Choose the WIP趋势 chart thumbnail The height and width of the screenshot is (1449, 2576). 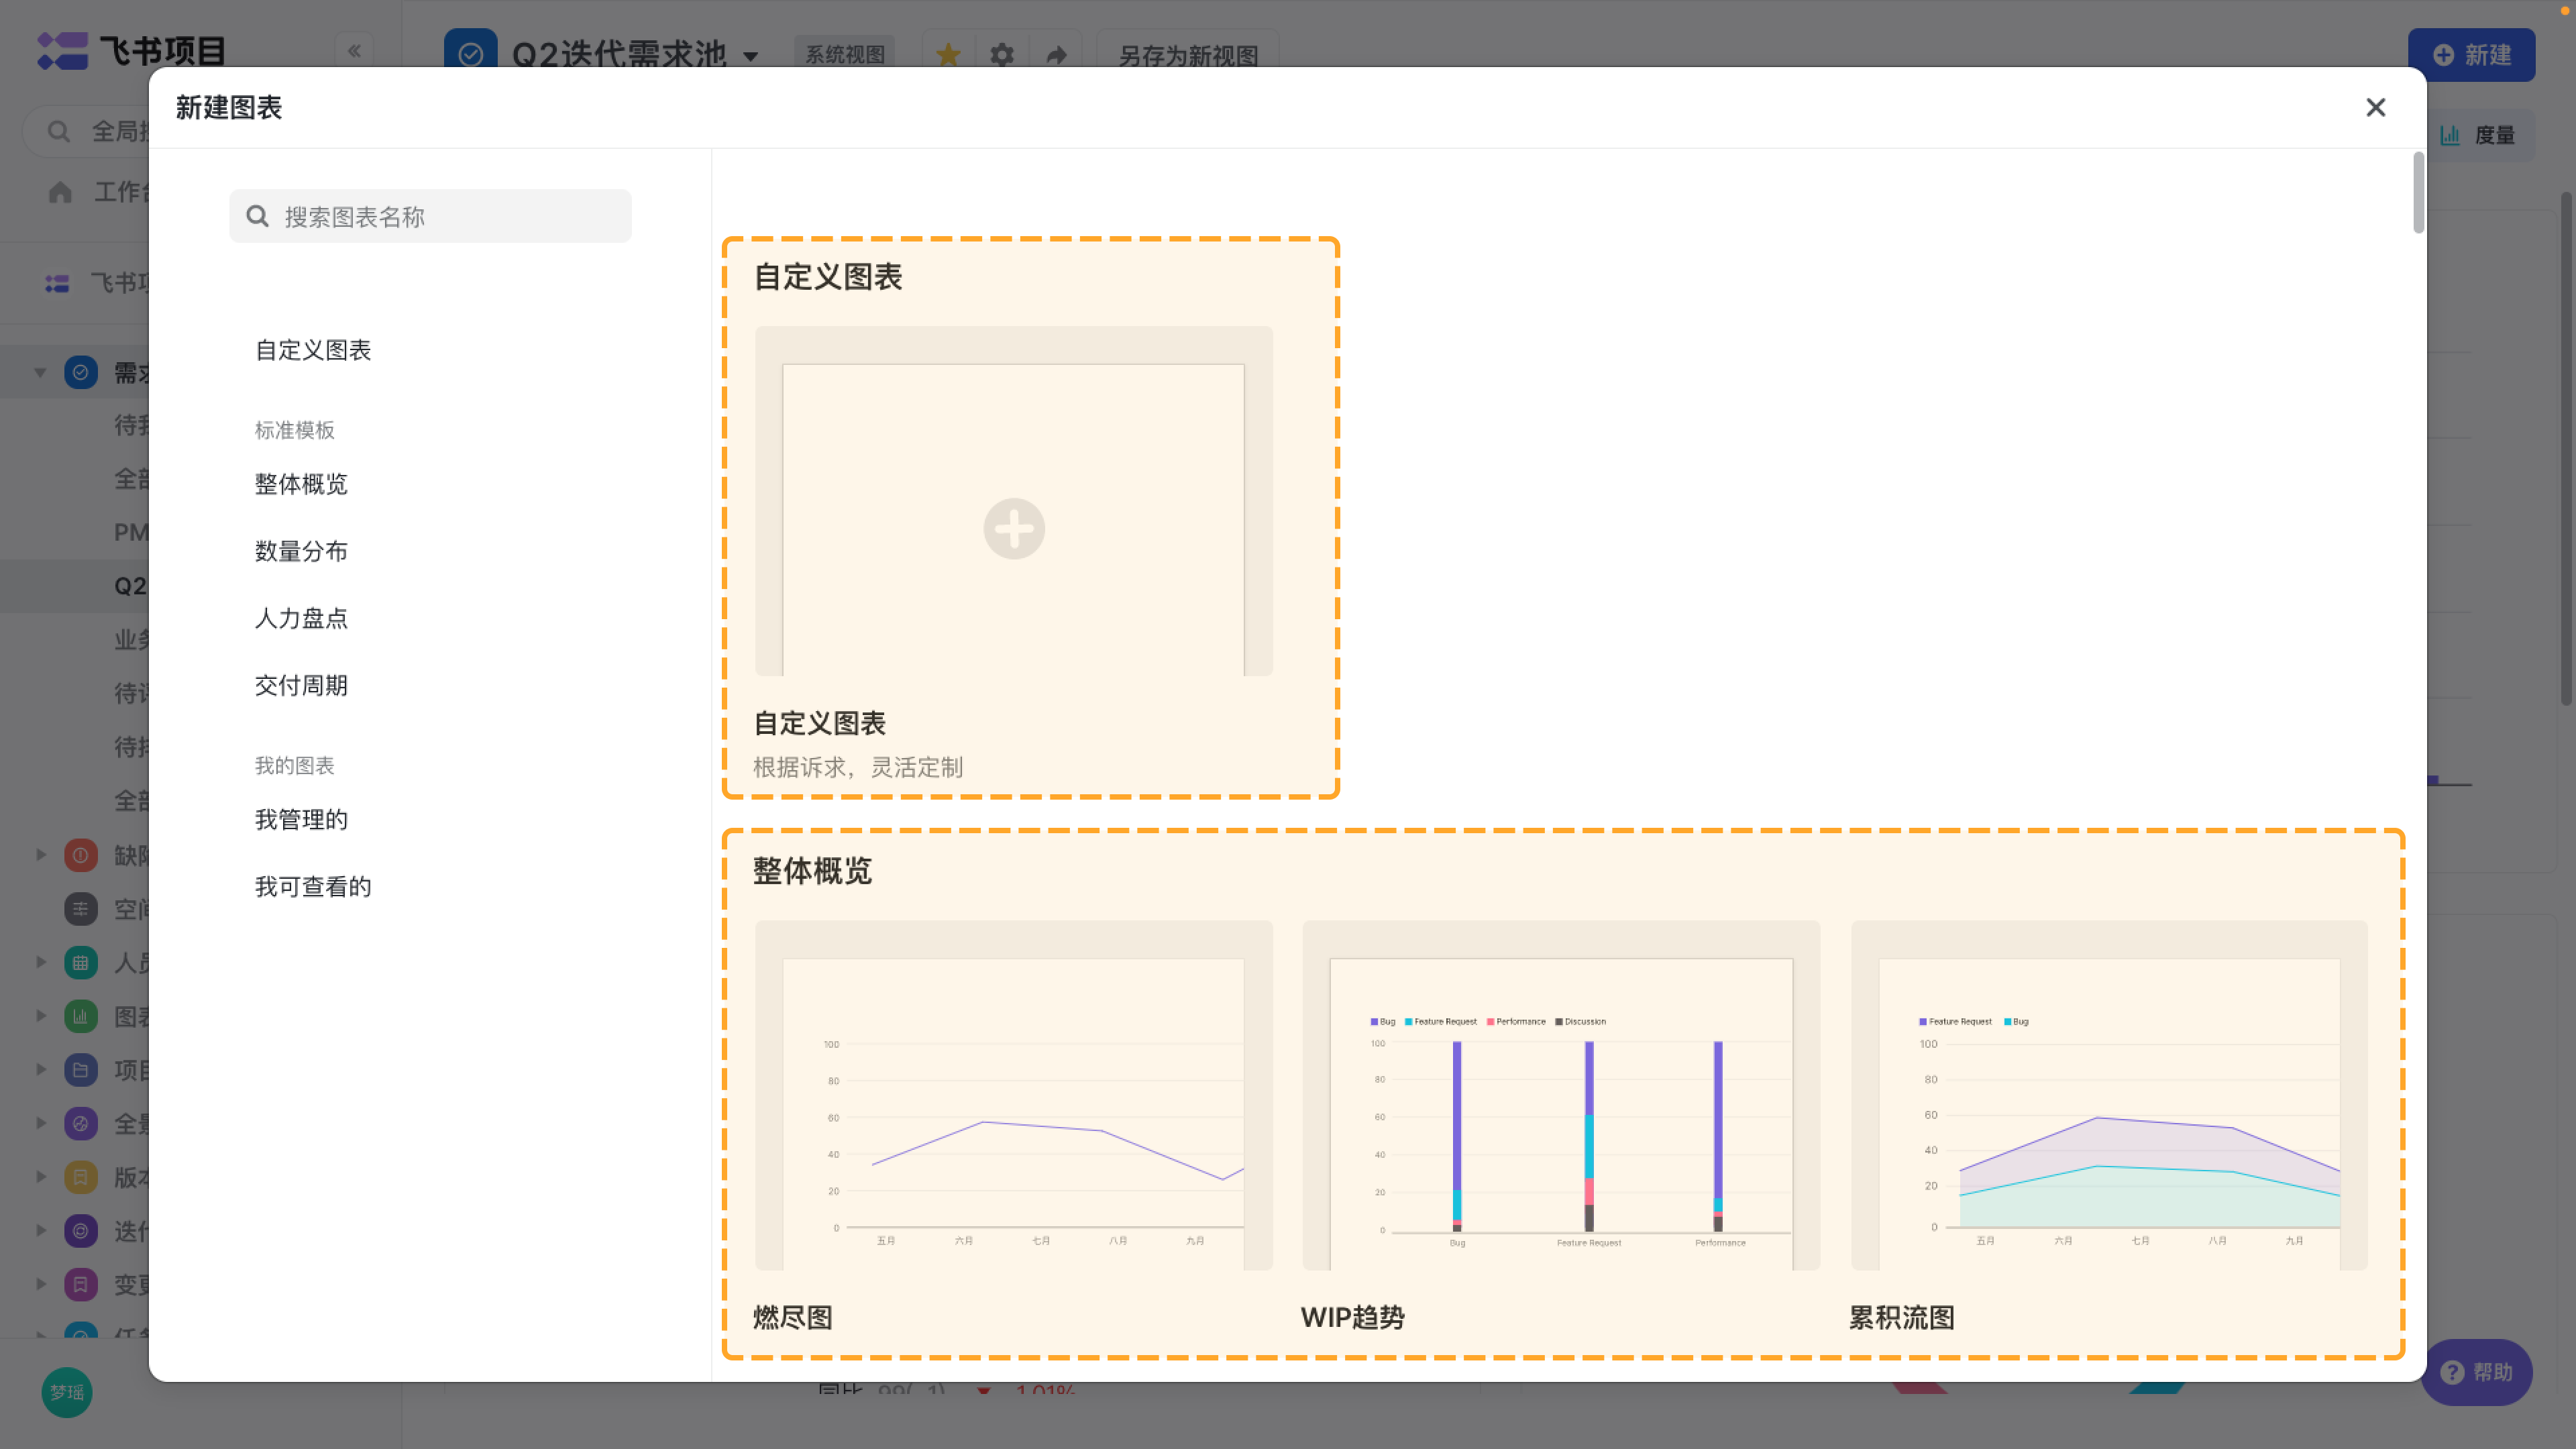point(1561,1095)
